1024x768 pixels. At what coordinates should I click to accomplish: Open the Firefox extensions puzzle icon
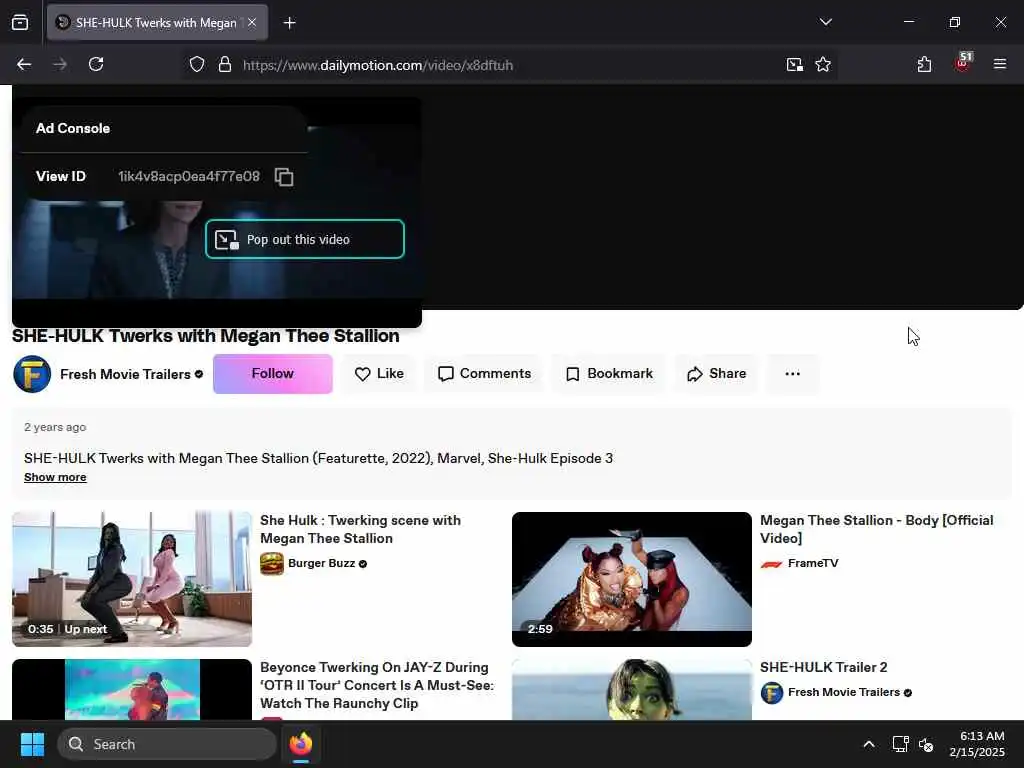[924, 64]
